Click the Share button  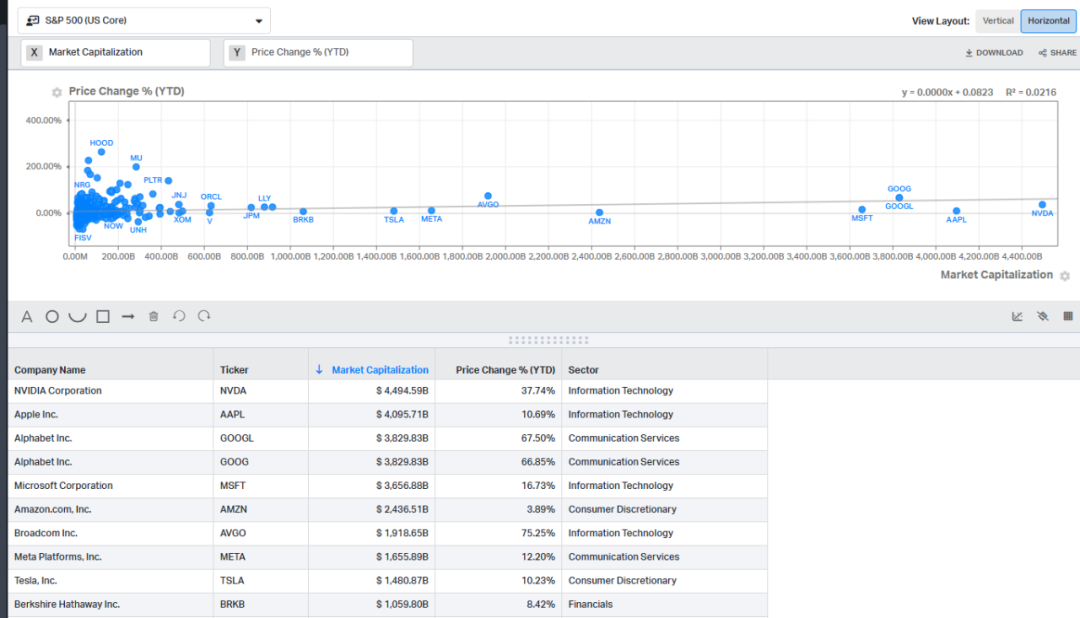pos(1057,53)
